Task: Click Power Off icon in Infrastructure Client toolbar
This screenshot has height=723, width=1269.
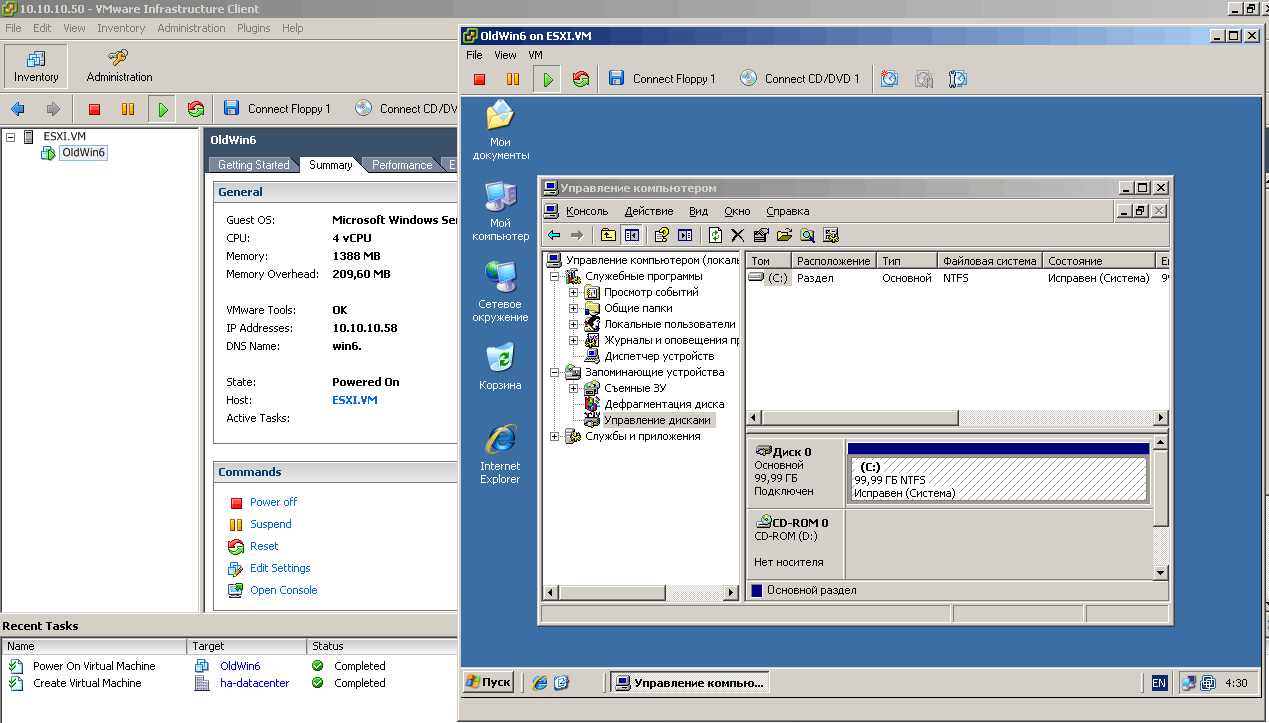Action: pyautogui.click(x=95, y=109)
